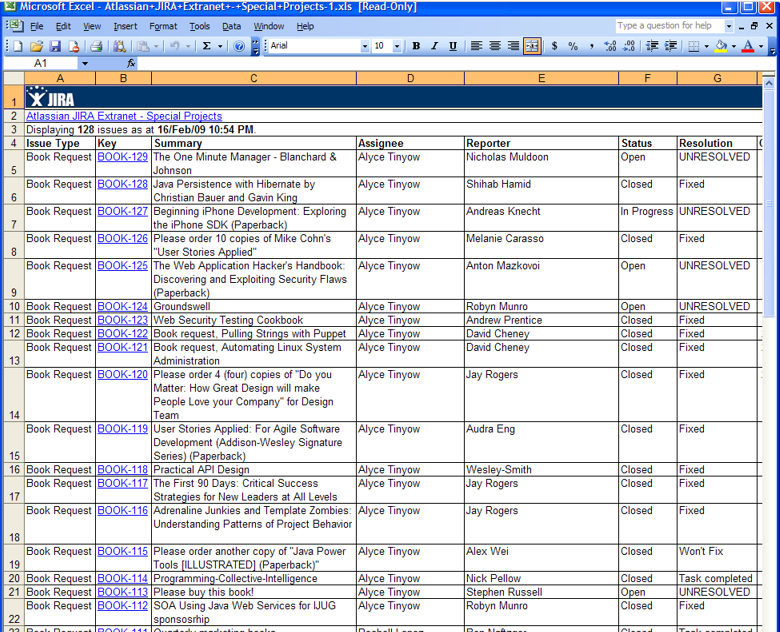Image resolution: width=780 pixels, height=632 pixels.
Task: Open the File menu
Action: click(x=37, y=26)
